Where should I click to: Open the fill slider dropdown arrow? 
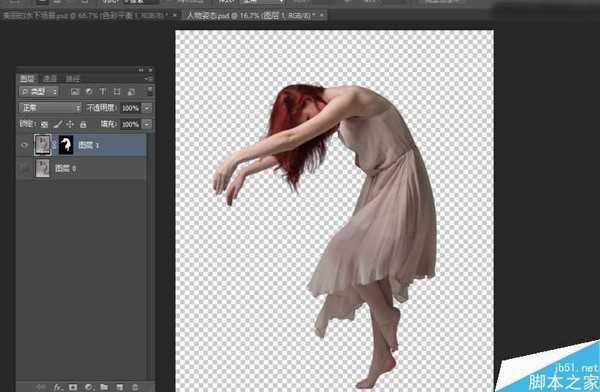(147, 124)
